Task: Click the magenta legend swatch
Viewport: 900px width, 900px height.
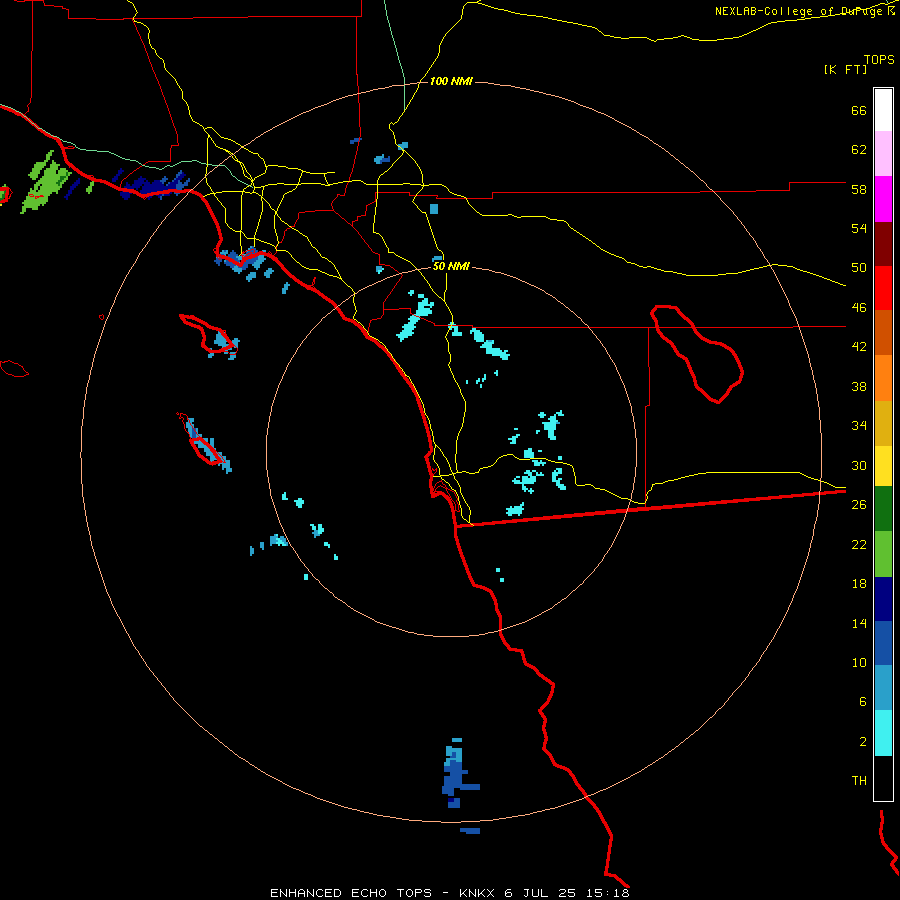Action: tap(883, 199)
